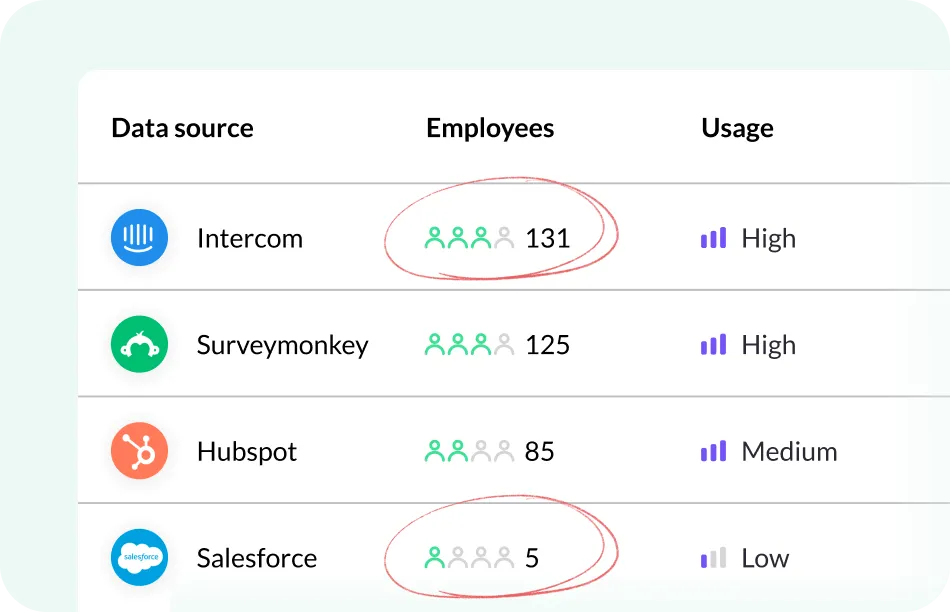Sort by the Data source column header
Screen dimensions: 950x612
pos(182,128)
